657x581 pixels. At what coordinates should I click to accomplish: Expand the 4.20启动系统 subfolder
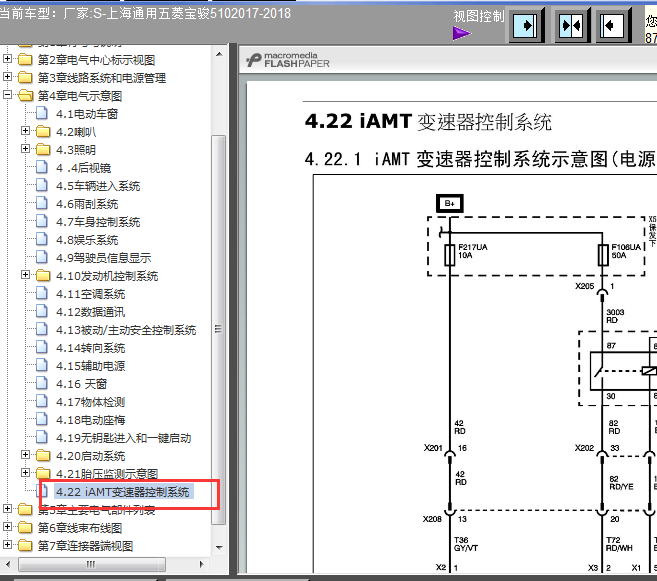coord(26,455)
